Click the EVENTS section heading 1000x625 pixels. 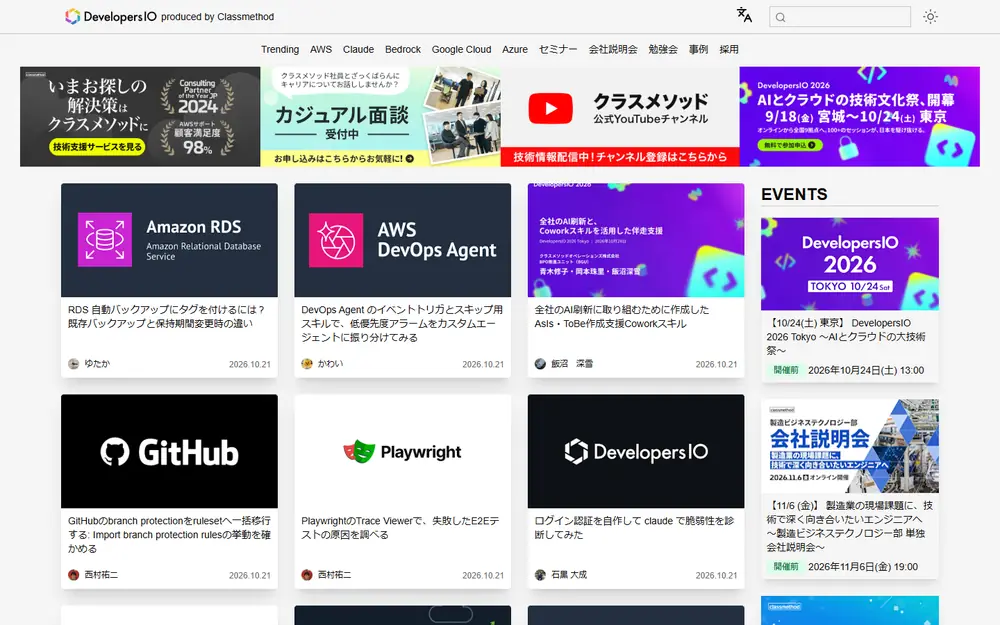coord(794,194)
